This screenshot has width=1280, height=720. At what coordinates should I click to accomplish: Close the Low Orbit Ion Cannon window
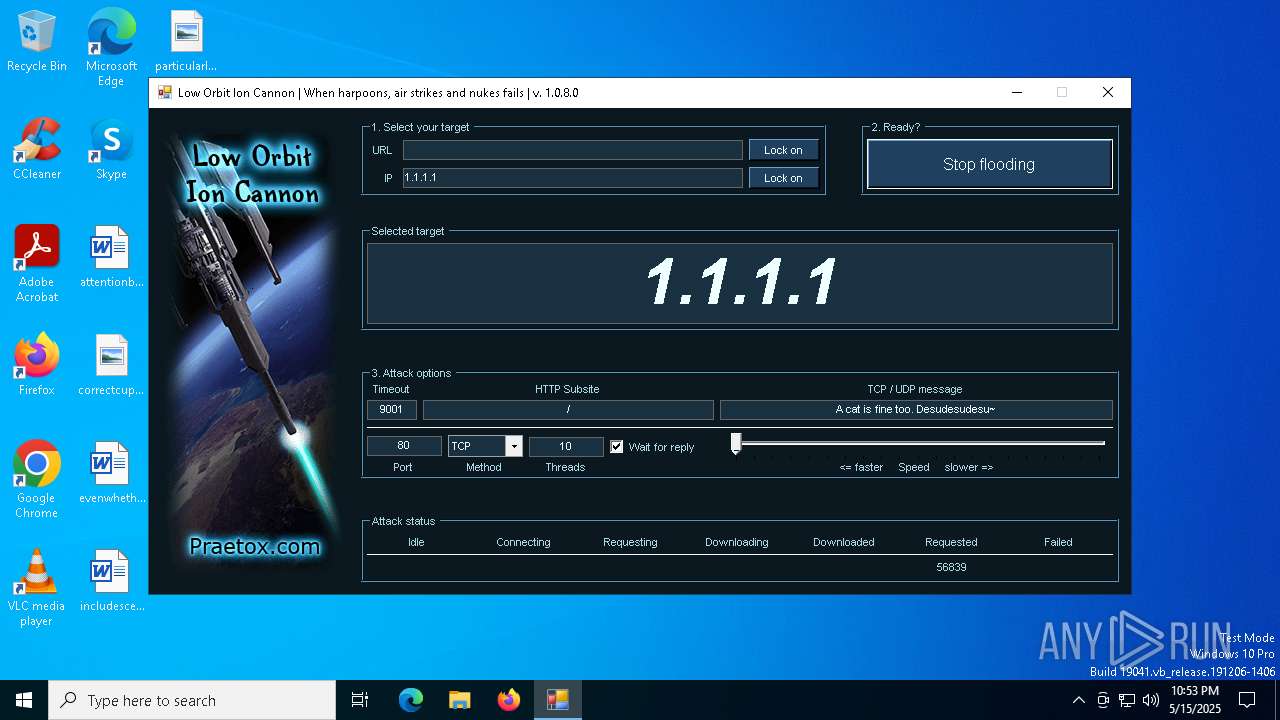pos(1107,93)
